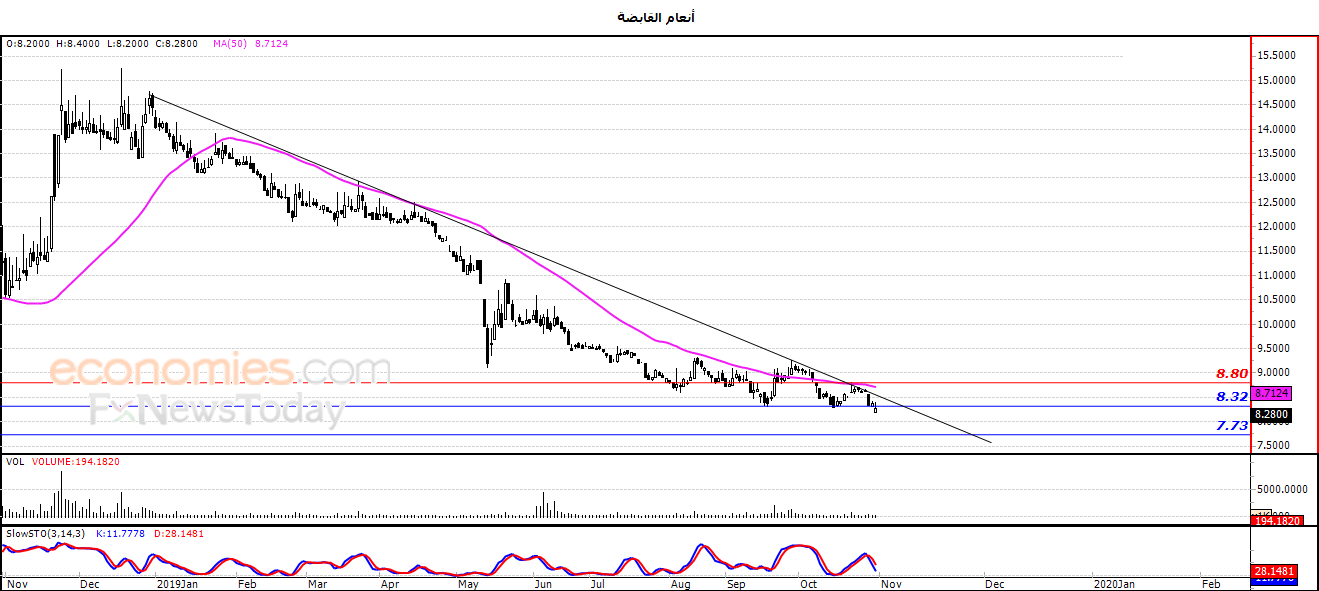Click the May label on time axis
This screenshot has width=1319, height=591.
(468, 583)
